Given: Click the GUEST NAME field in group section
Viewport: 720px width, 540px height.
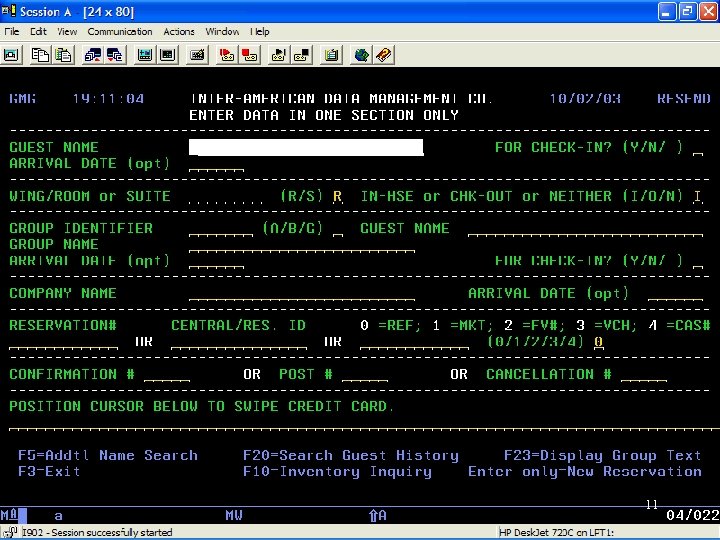Looking at the screenshot, I should tap(585, 229).
